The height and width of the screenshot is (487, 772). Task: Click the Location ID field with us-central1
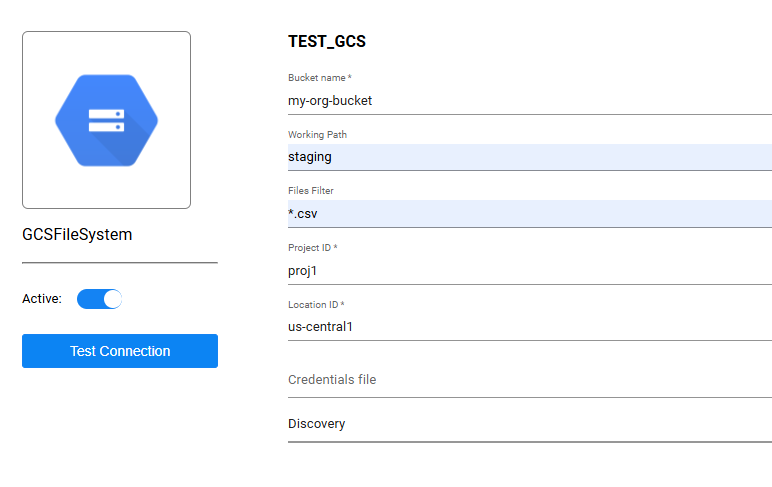529,326
